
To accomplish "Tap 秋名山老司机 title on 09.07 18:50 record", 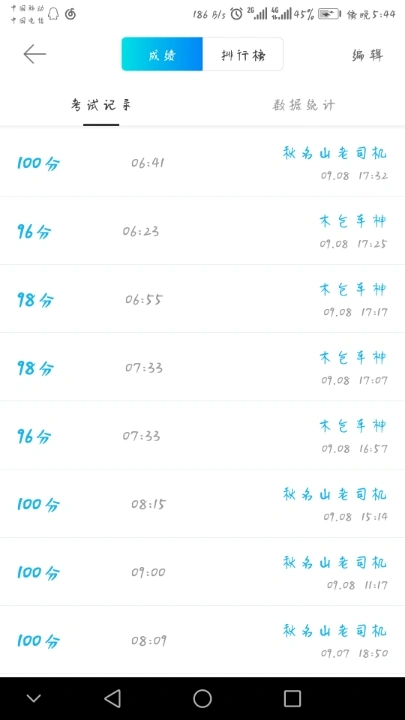I will [335, 630].
